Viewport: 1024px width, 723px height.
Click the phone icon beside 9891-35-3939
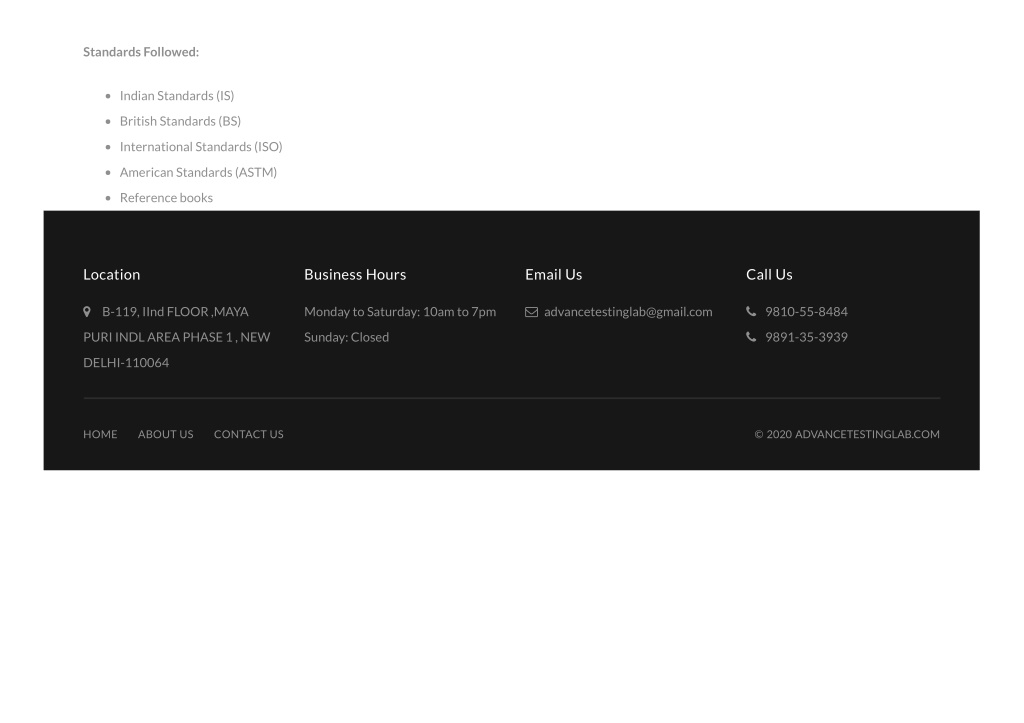751,337
